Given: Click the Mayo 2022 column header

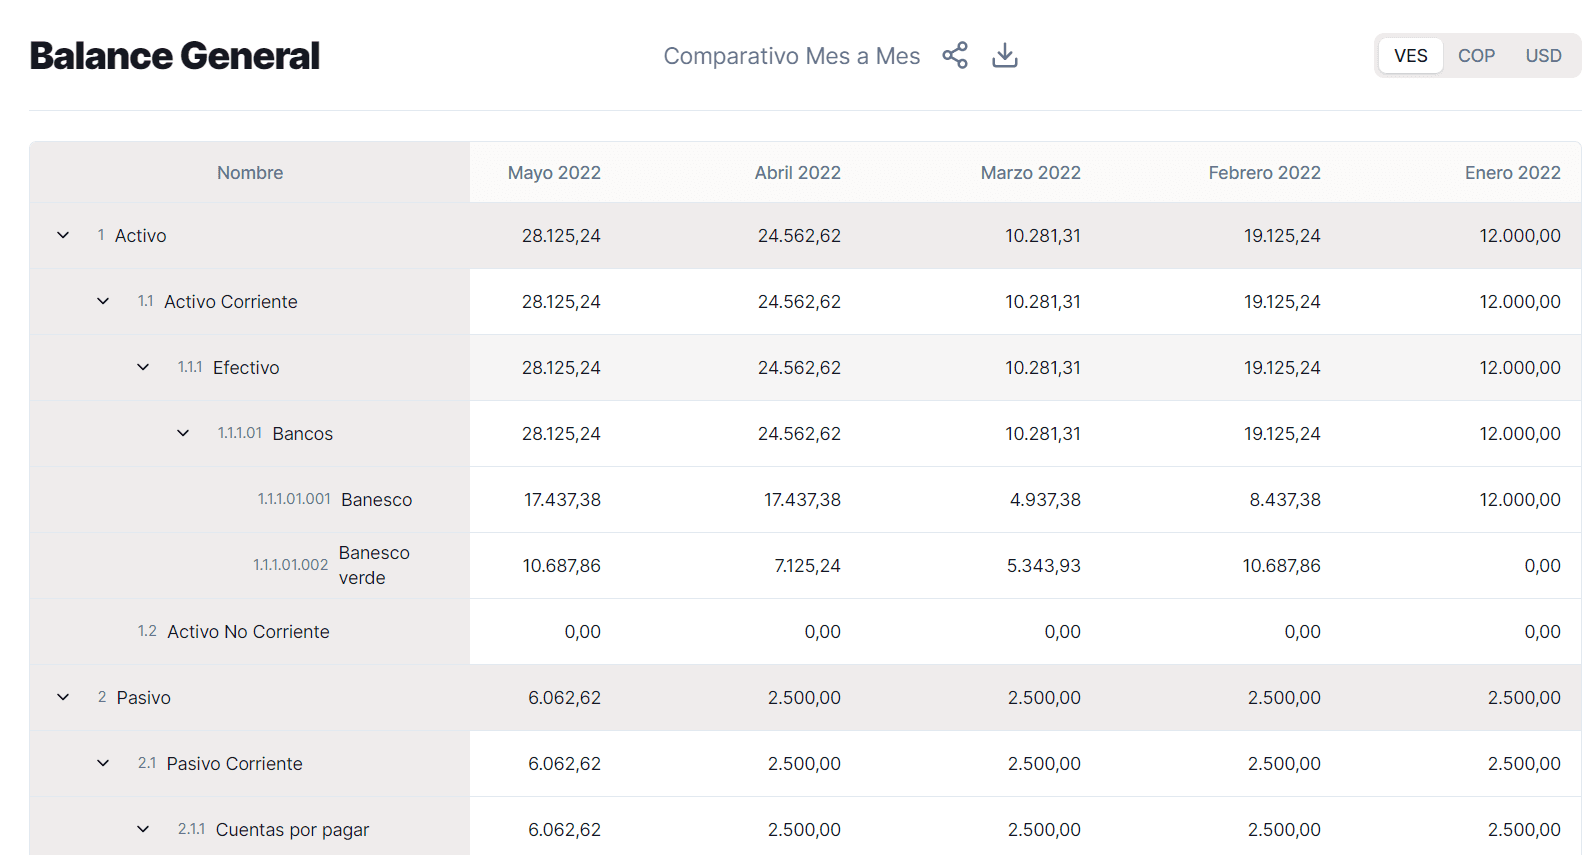Looking at the screenshot, I should [554, 173].
